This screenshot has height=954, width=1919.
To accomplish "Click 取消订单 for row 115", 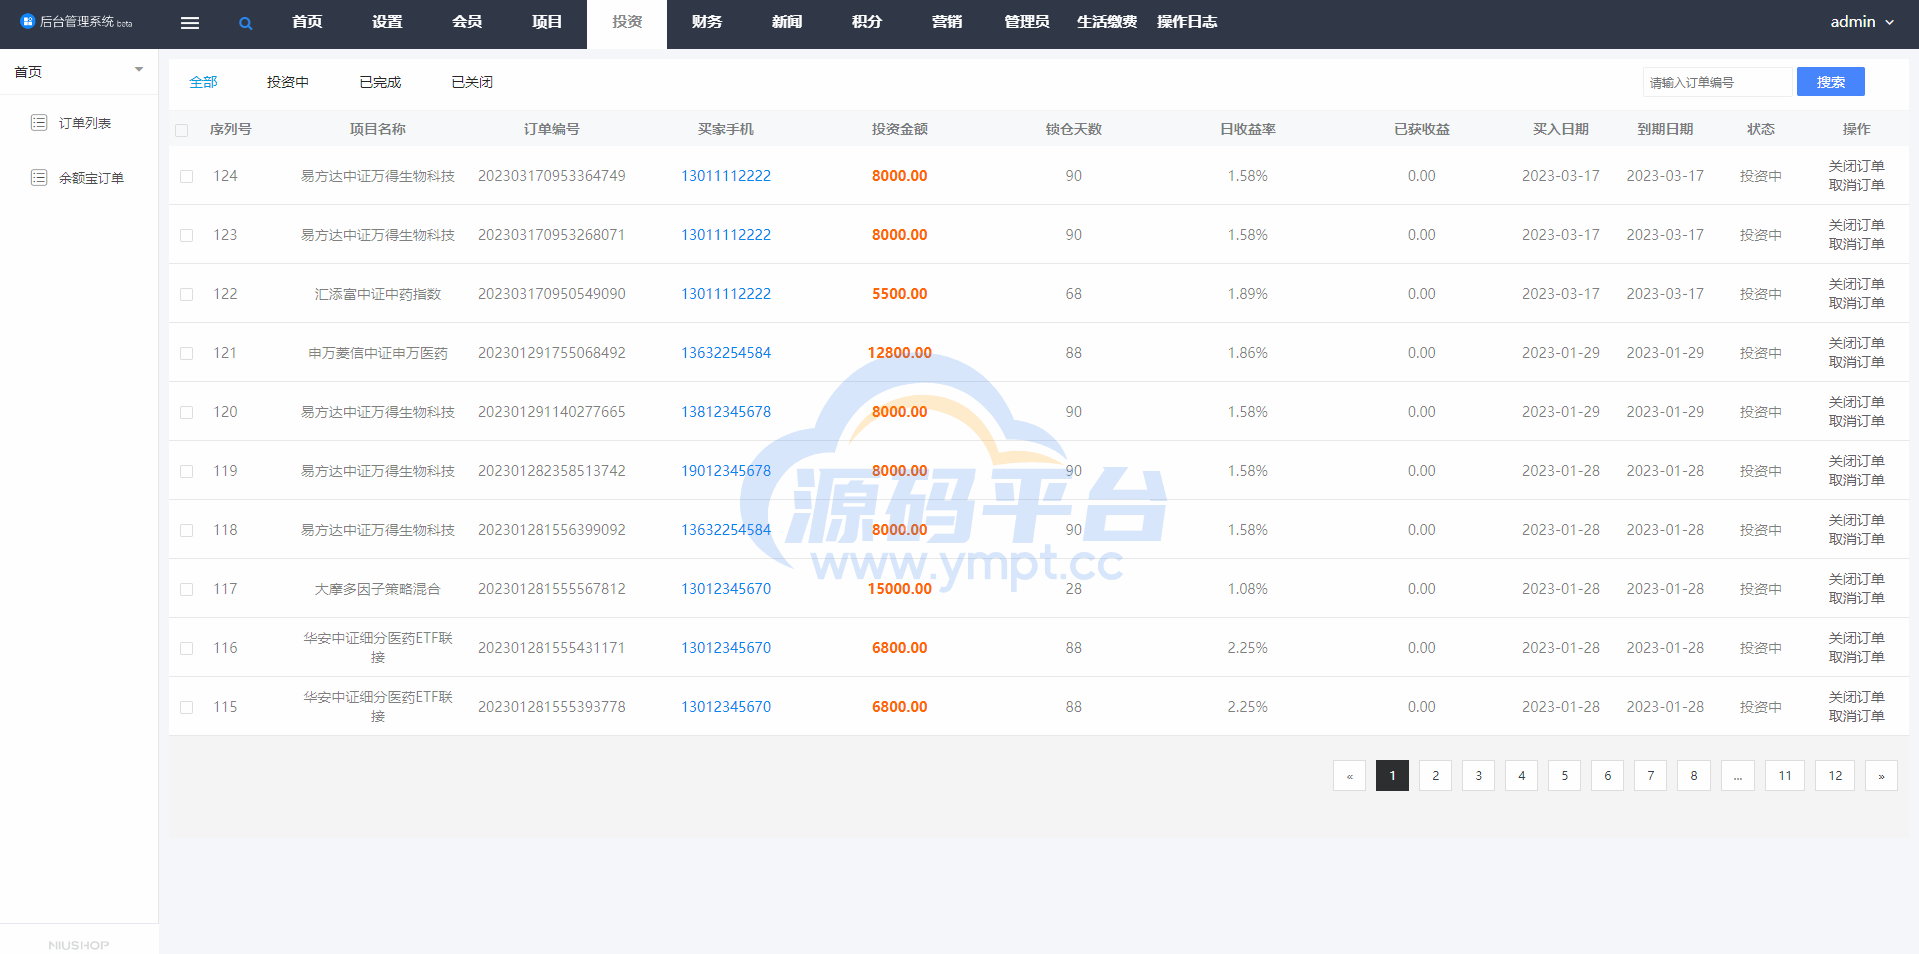I will click(1857, 716).
